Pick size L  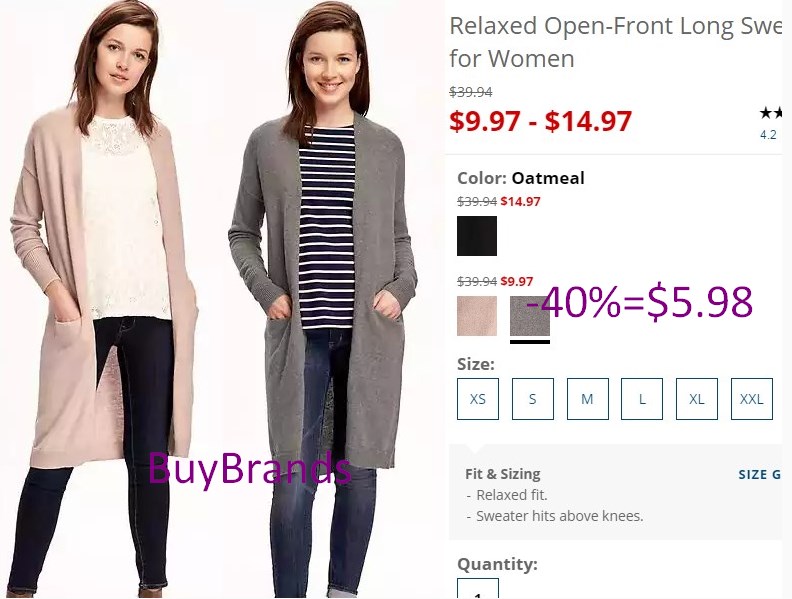tap(642, 399)
